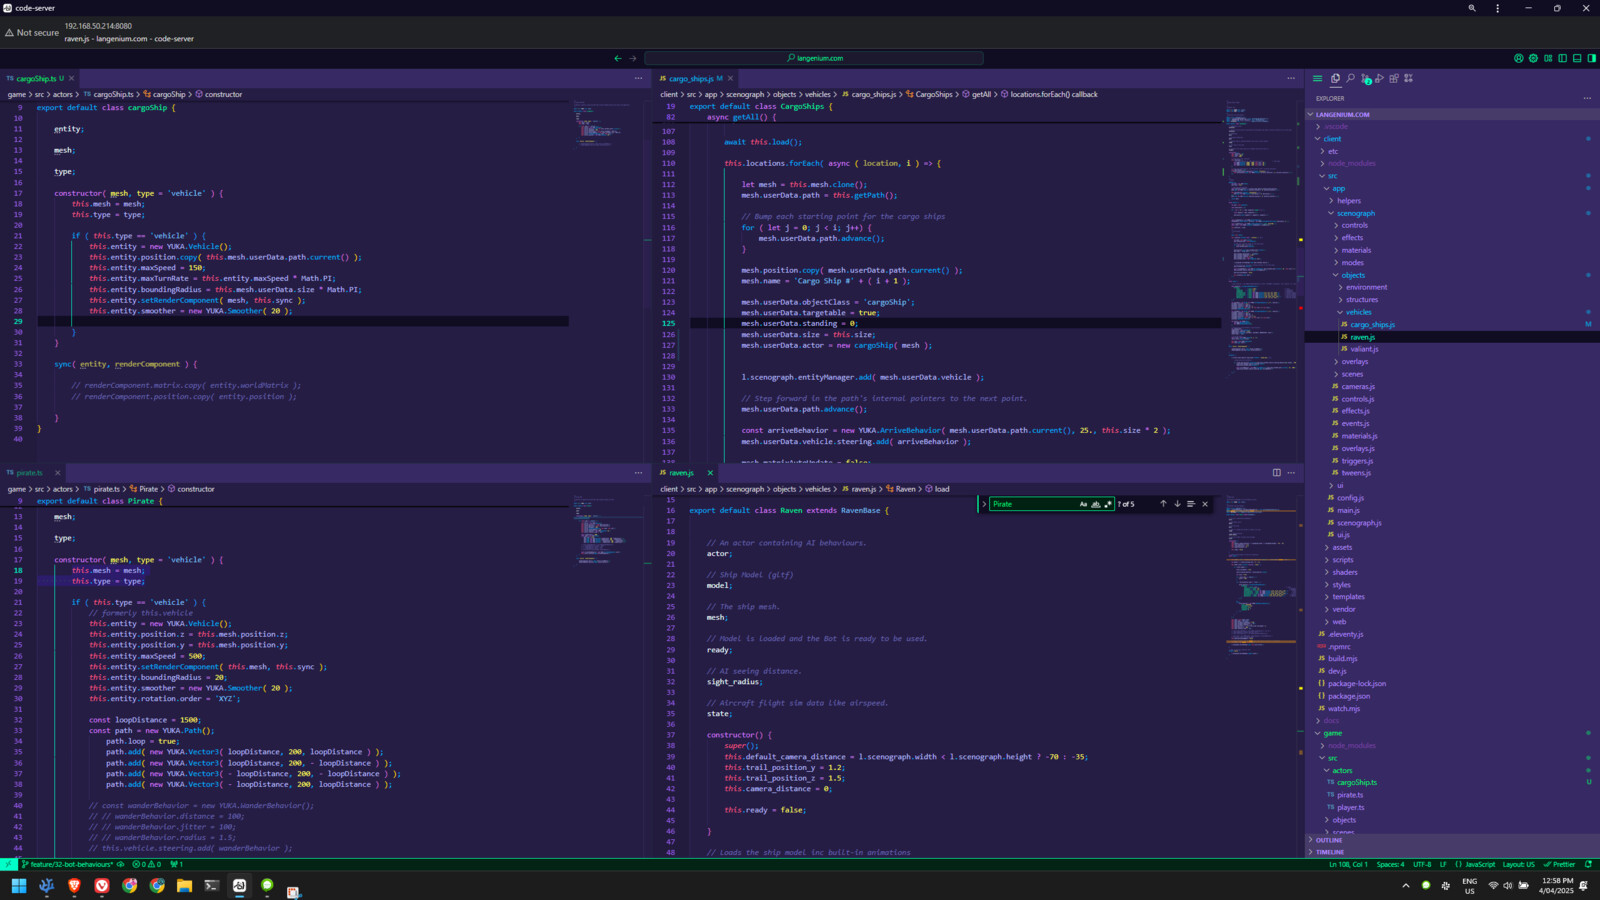The image size is (1600, 900).
Task: Split the raven.js editor right
Action: (1276, 473)
